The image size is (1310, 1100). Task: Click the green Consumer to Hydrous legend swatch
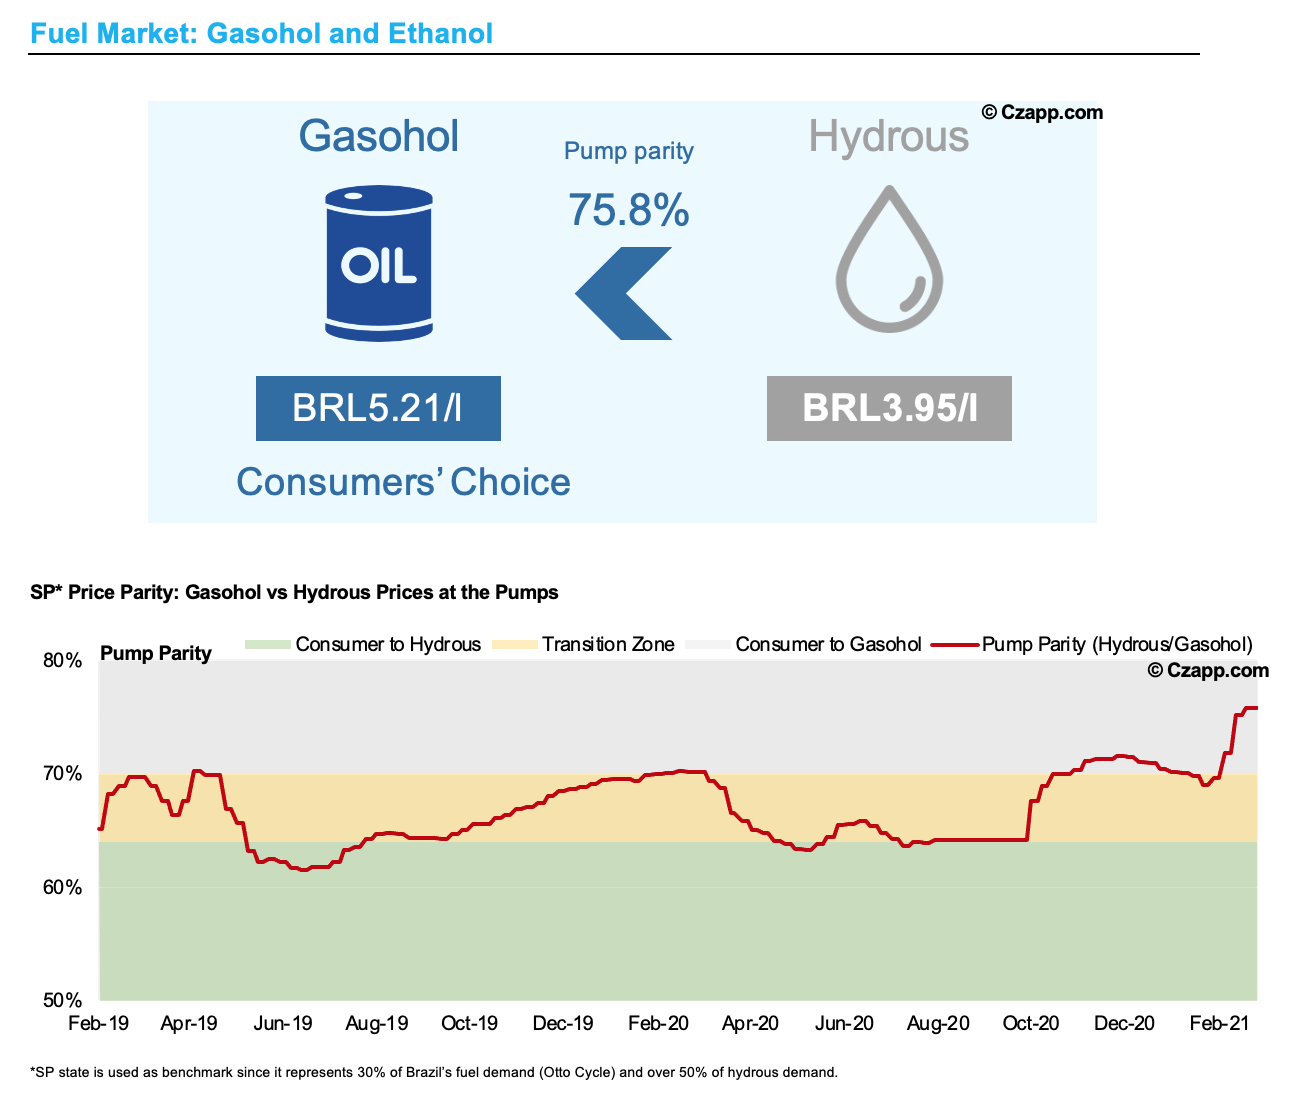[268, 645]
